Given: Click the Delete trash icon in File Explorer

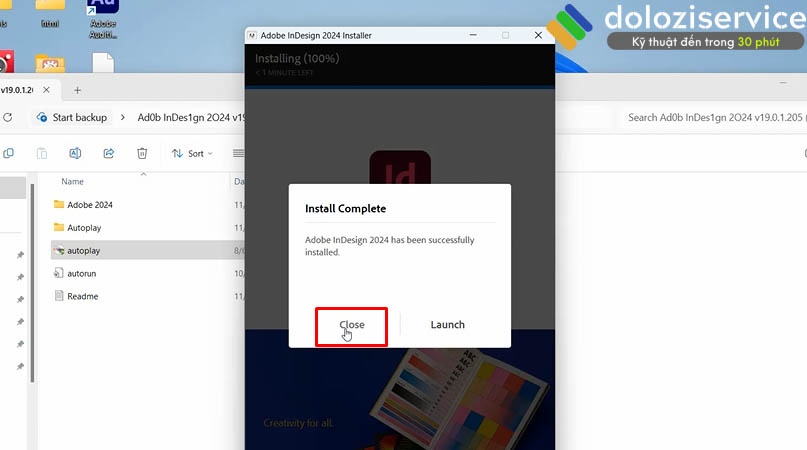Looking at the screenshot, I should coord(142,153).
